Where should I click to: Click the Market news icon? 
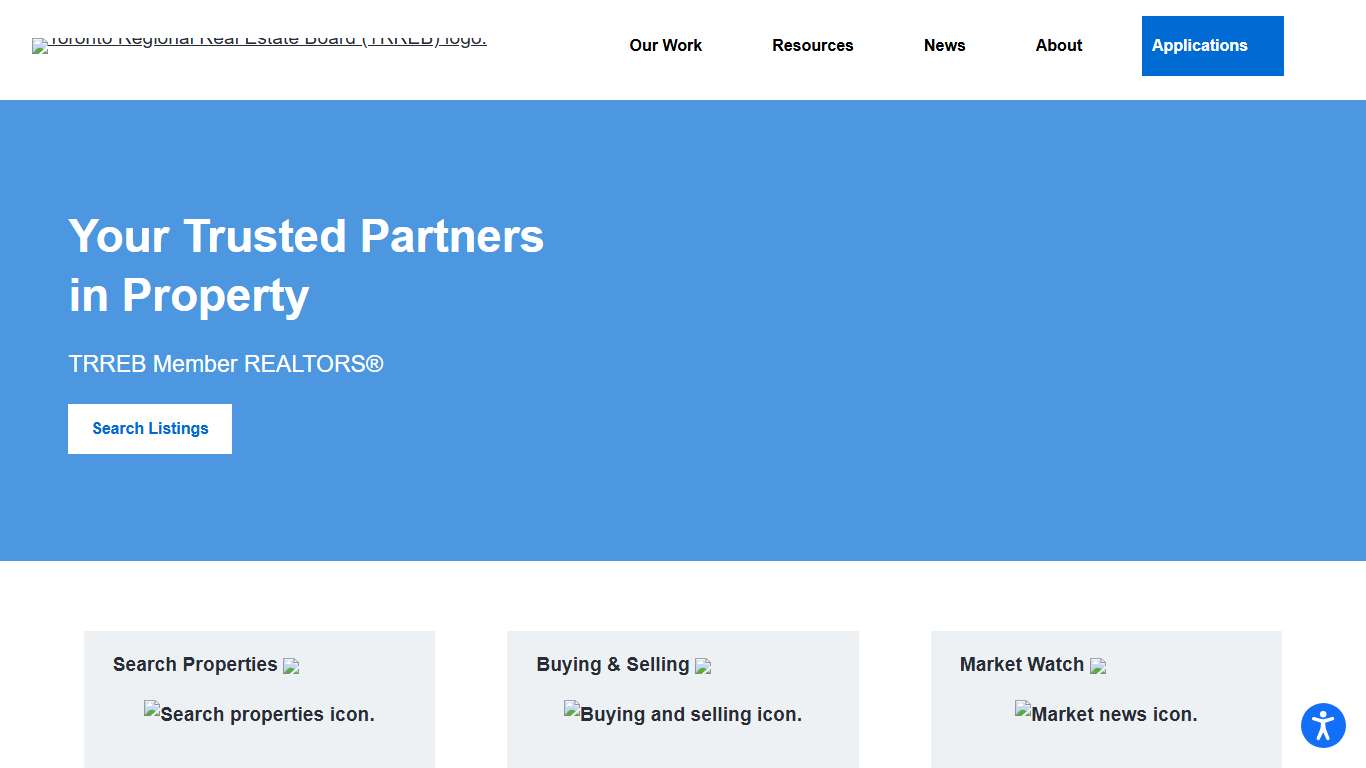click(1106, 714)
